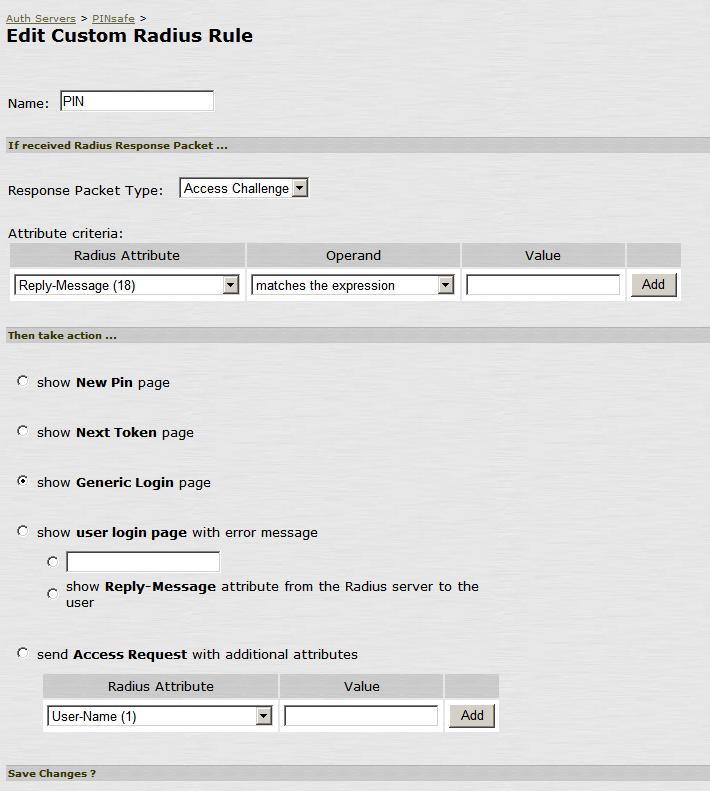Click the 'Response Packet Type:' label
The image size is (710, 791).
point(85,191)
